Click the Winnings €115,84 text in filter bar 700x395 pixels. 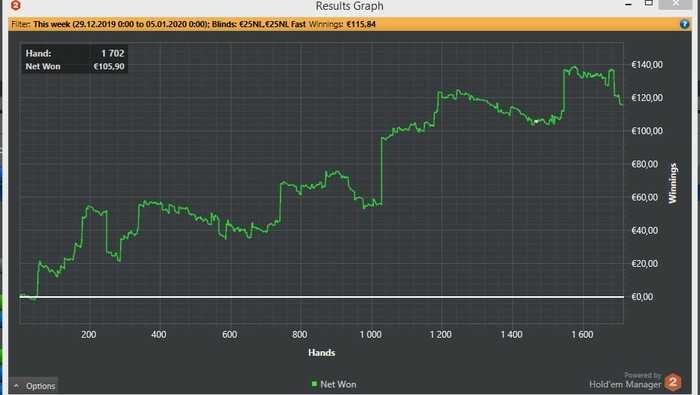[x=342, y=24]
